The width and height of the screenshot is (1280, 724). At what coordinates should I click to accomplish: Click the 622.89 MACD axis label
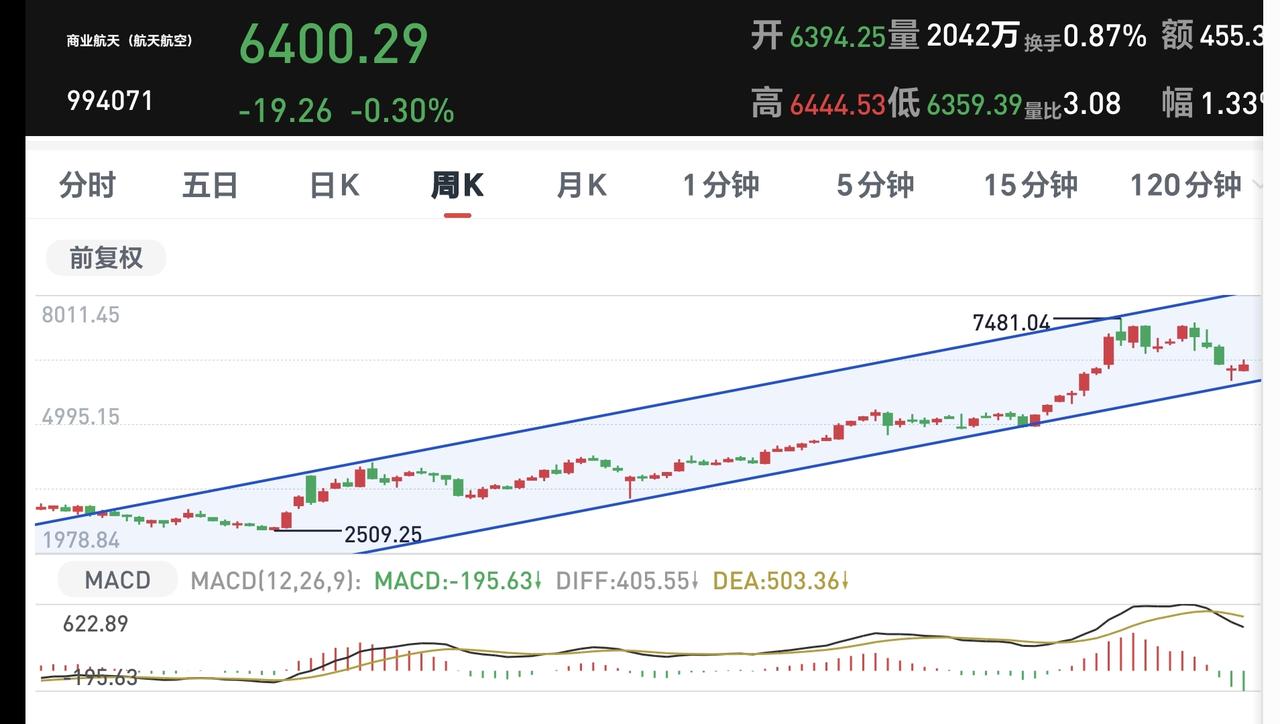point(95,624)
